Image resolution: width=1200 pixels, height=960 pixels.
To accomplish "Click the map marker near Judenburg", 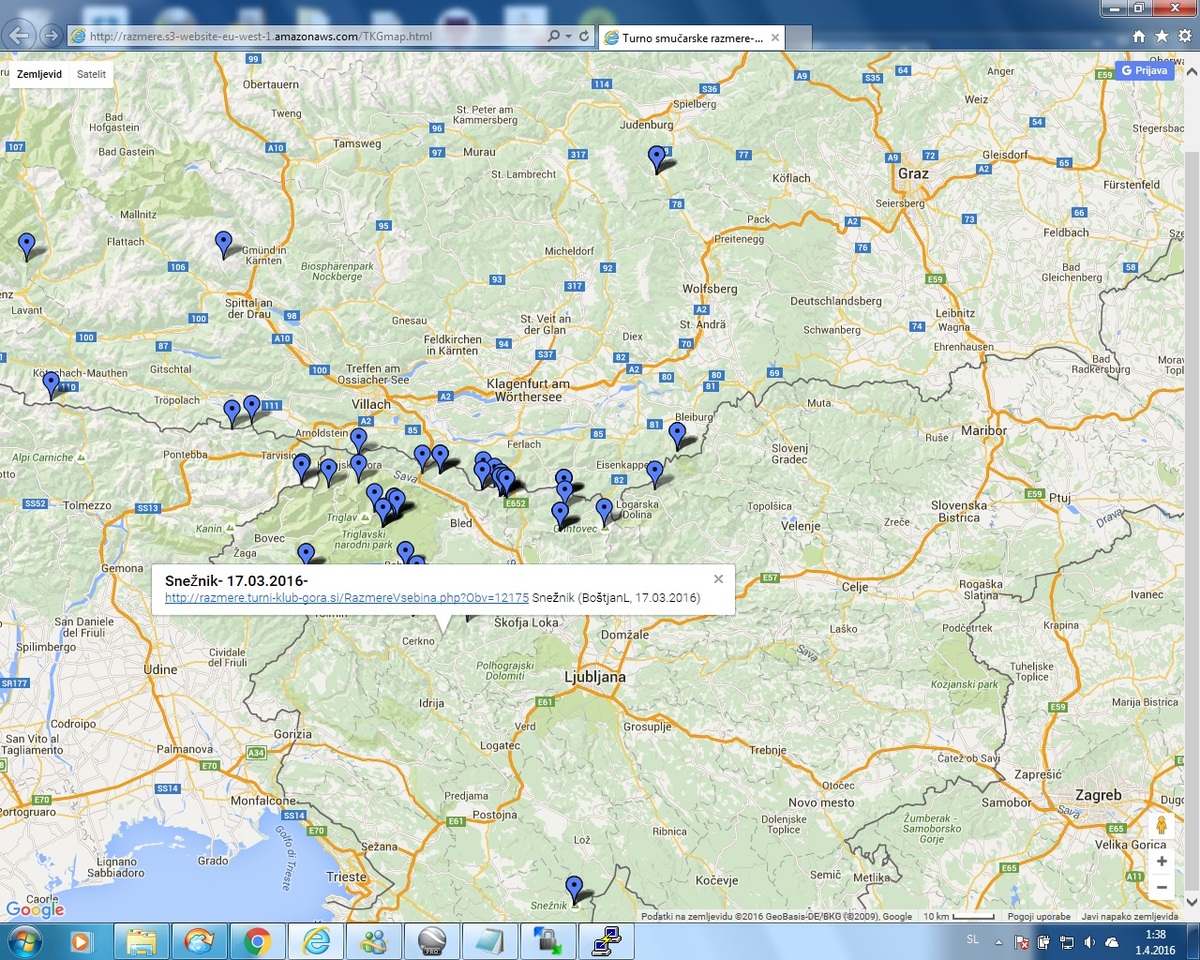I will (x=657, y=158).
